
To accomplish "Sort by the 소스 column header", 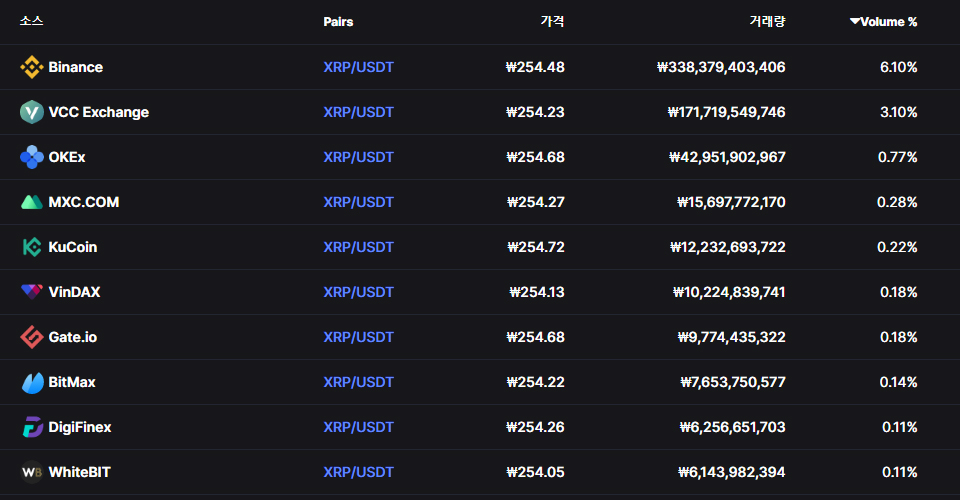I will pos(31,21).
